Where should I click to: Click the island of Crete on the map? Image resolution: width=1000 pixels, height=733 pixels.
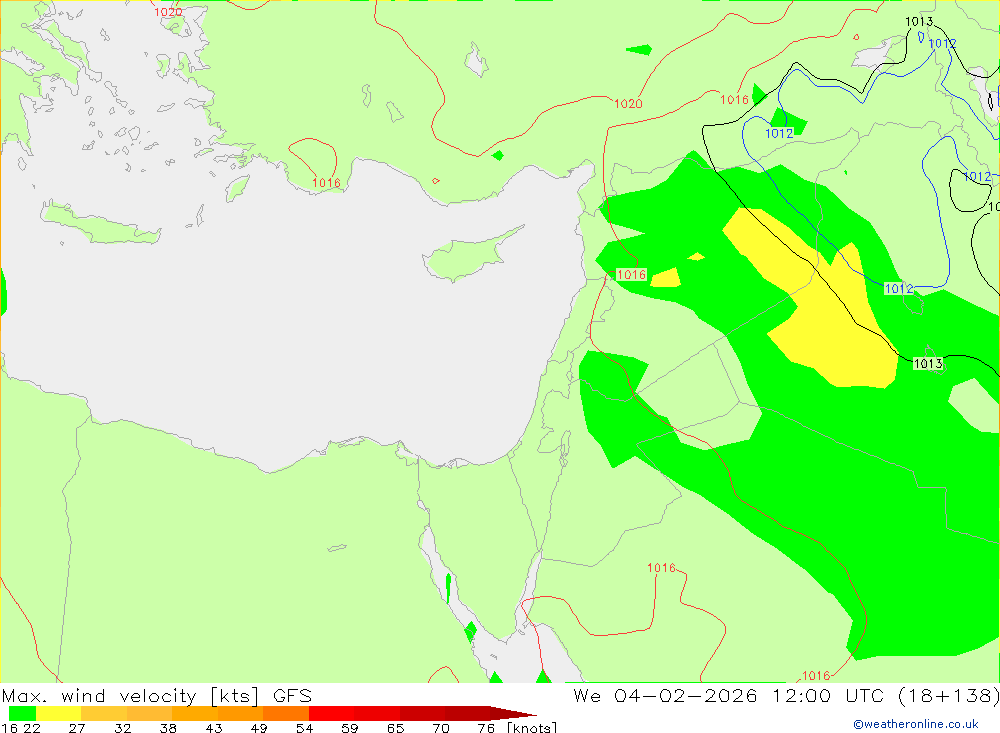(x=101, y=224)
